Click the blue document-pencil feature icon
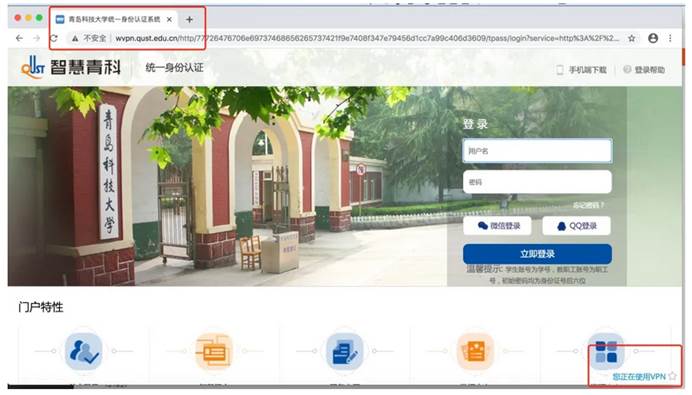 pos(345,351)
